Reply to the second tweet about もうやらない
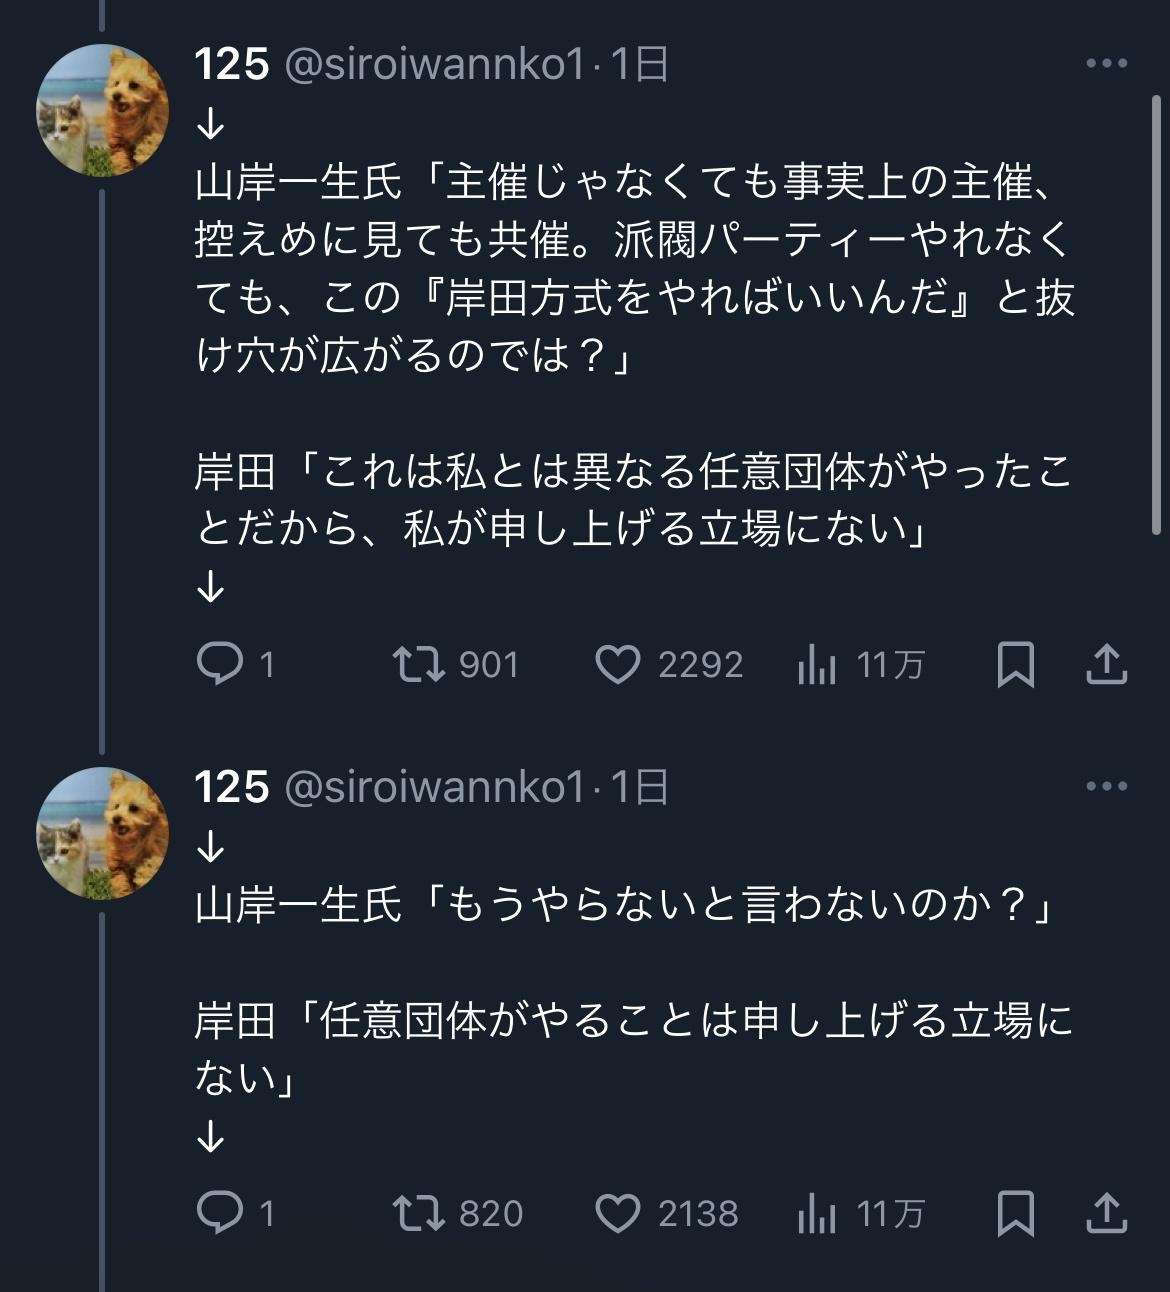The image size is (1170, 1292). (x=220, y=1213)
